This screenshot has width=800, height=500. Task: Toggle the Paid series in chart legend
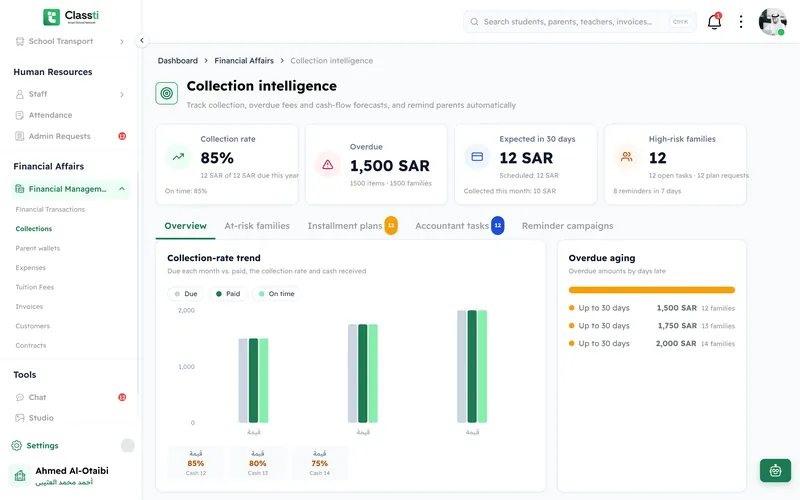pos(228,294)
